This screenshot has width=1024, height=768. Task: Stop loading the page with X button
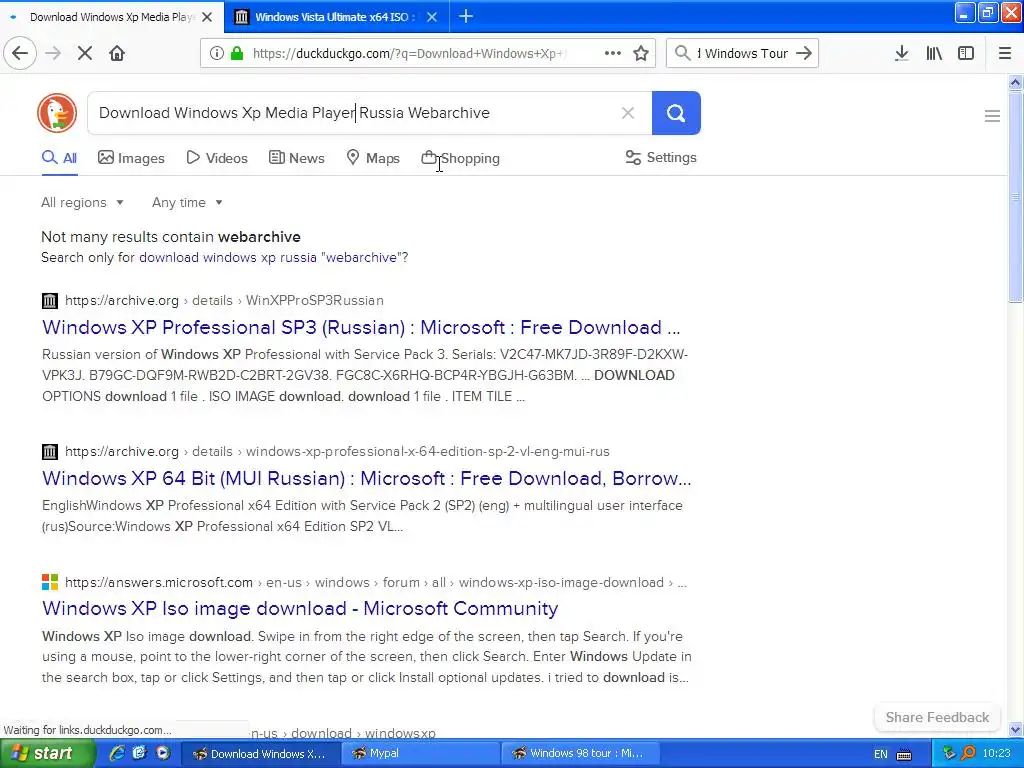[x=85, y=53]
